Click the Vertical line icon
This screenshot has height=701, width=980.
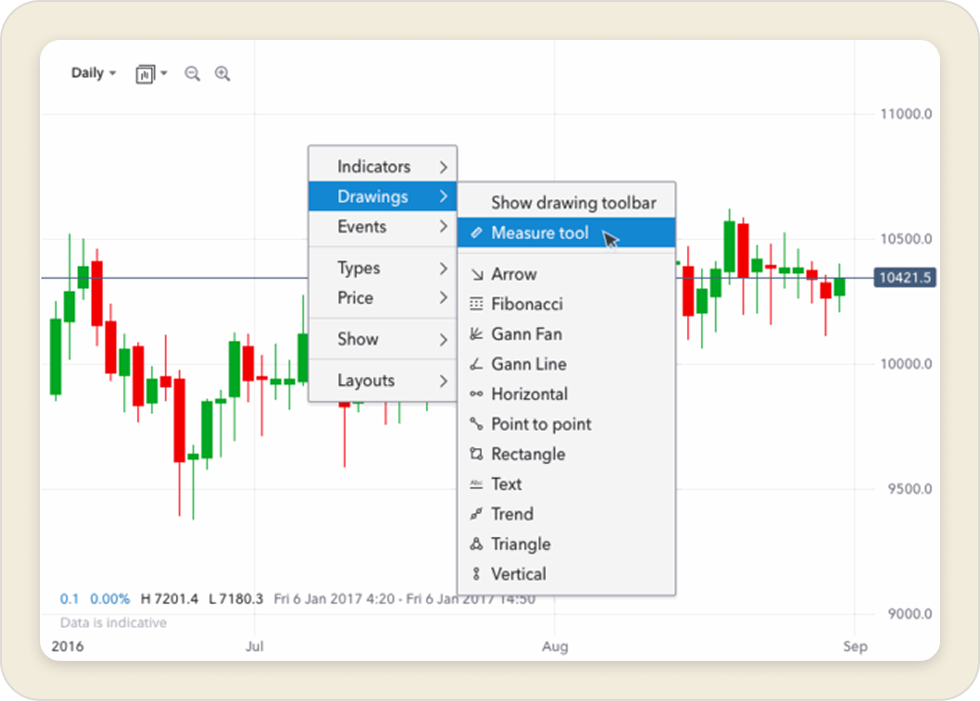476,574
